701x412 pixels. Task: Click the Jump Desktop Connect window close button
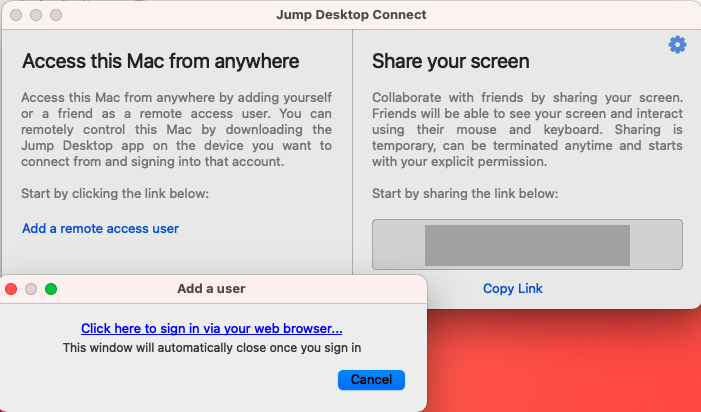click(x=15, y=15)
